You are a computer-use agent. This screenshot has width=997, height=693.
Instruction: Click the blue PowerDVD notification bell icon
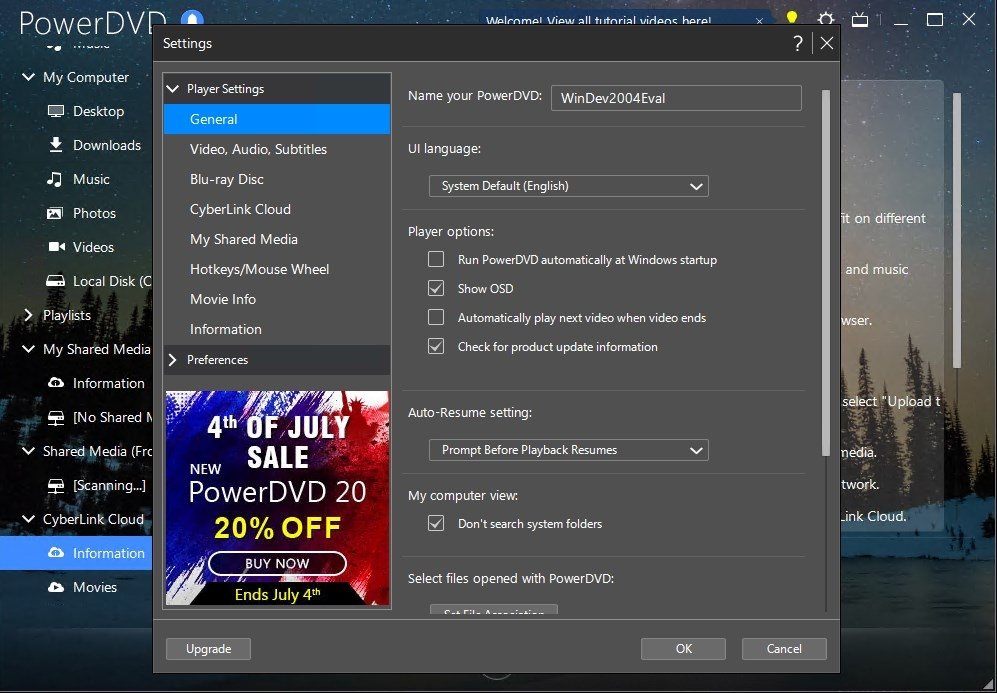[x=192, y=19]
